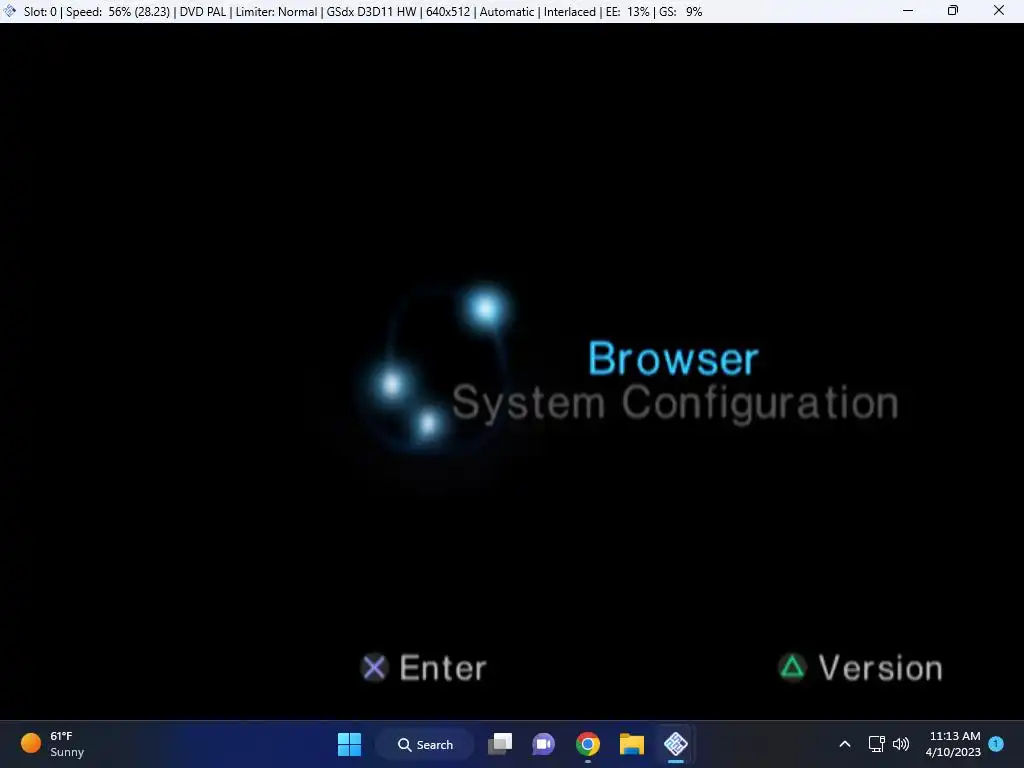Select System Configuration in the PS2 menu
The height and width of the screenshot is (768, 1024).
675,403
